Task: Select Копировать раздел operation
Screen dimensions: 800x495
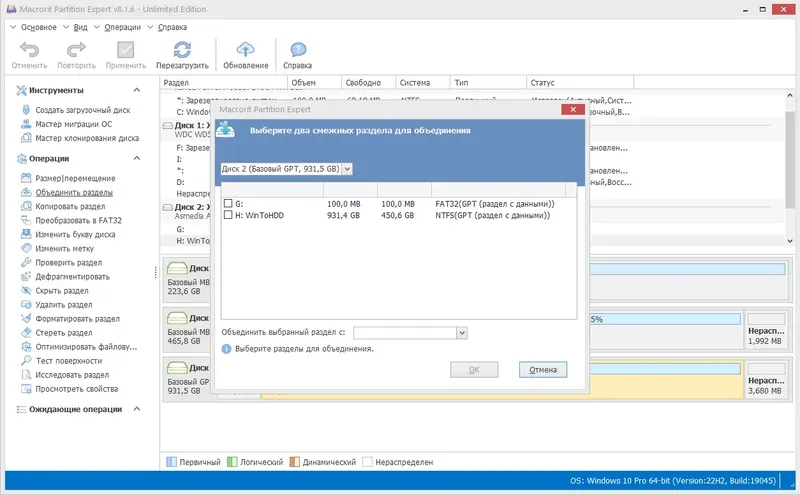Action: point(70,206)
